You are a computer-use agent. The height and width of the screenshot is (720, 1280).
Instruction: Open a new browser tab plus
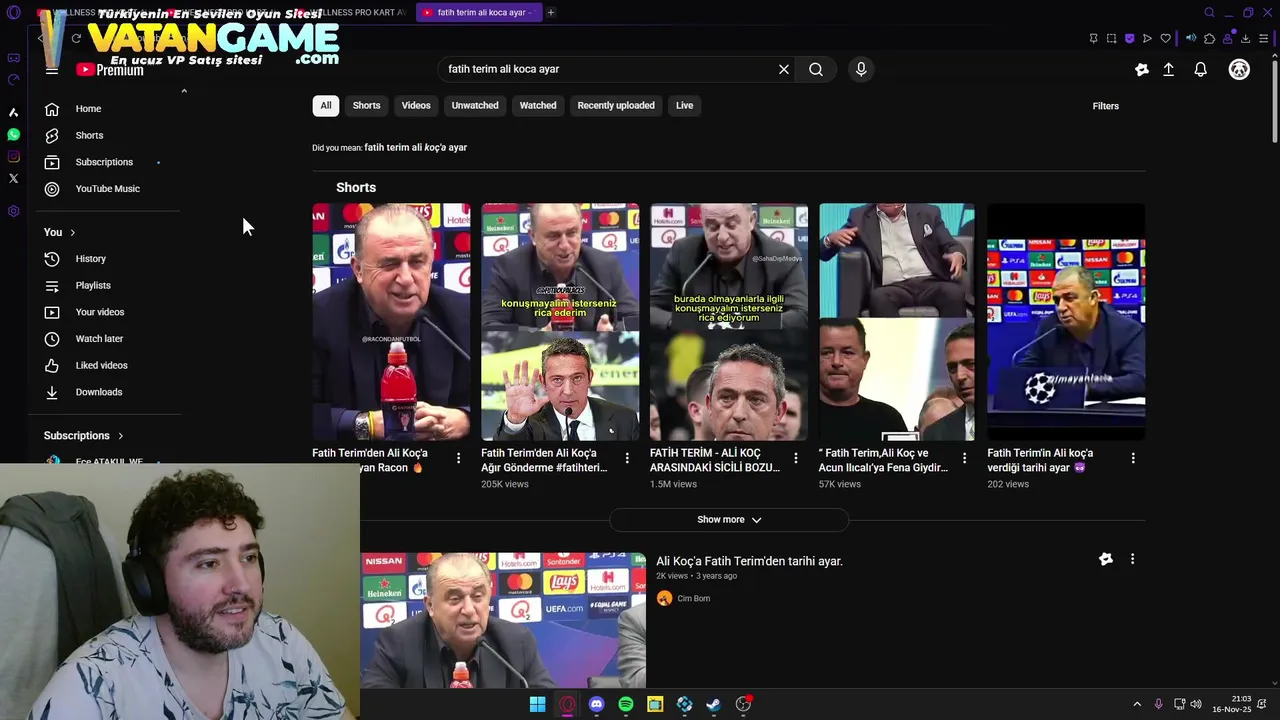pos(550,12)
